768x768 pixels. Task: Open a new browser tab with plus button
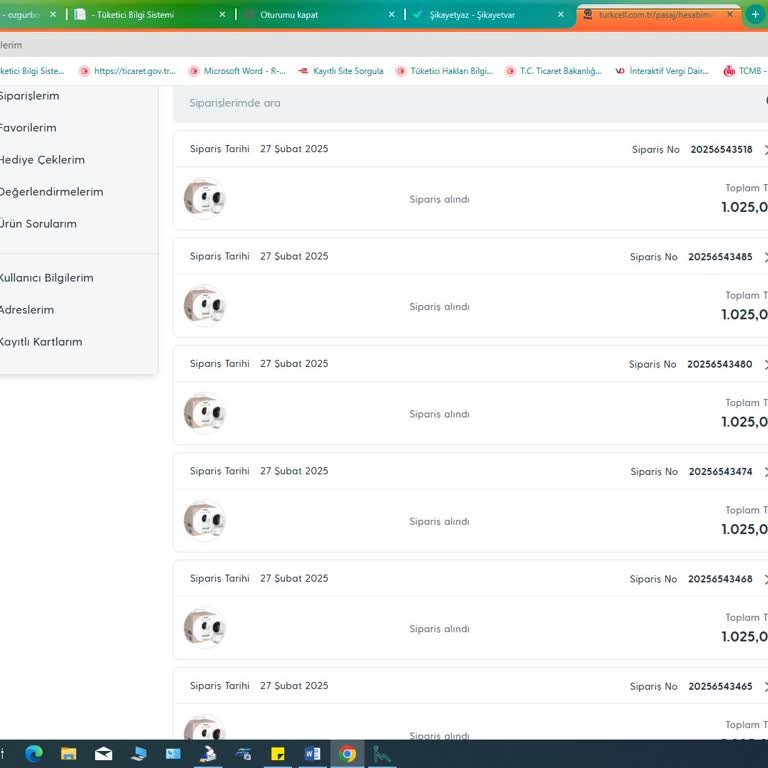pyautogui.click(x=755, y=15)
